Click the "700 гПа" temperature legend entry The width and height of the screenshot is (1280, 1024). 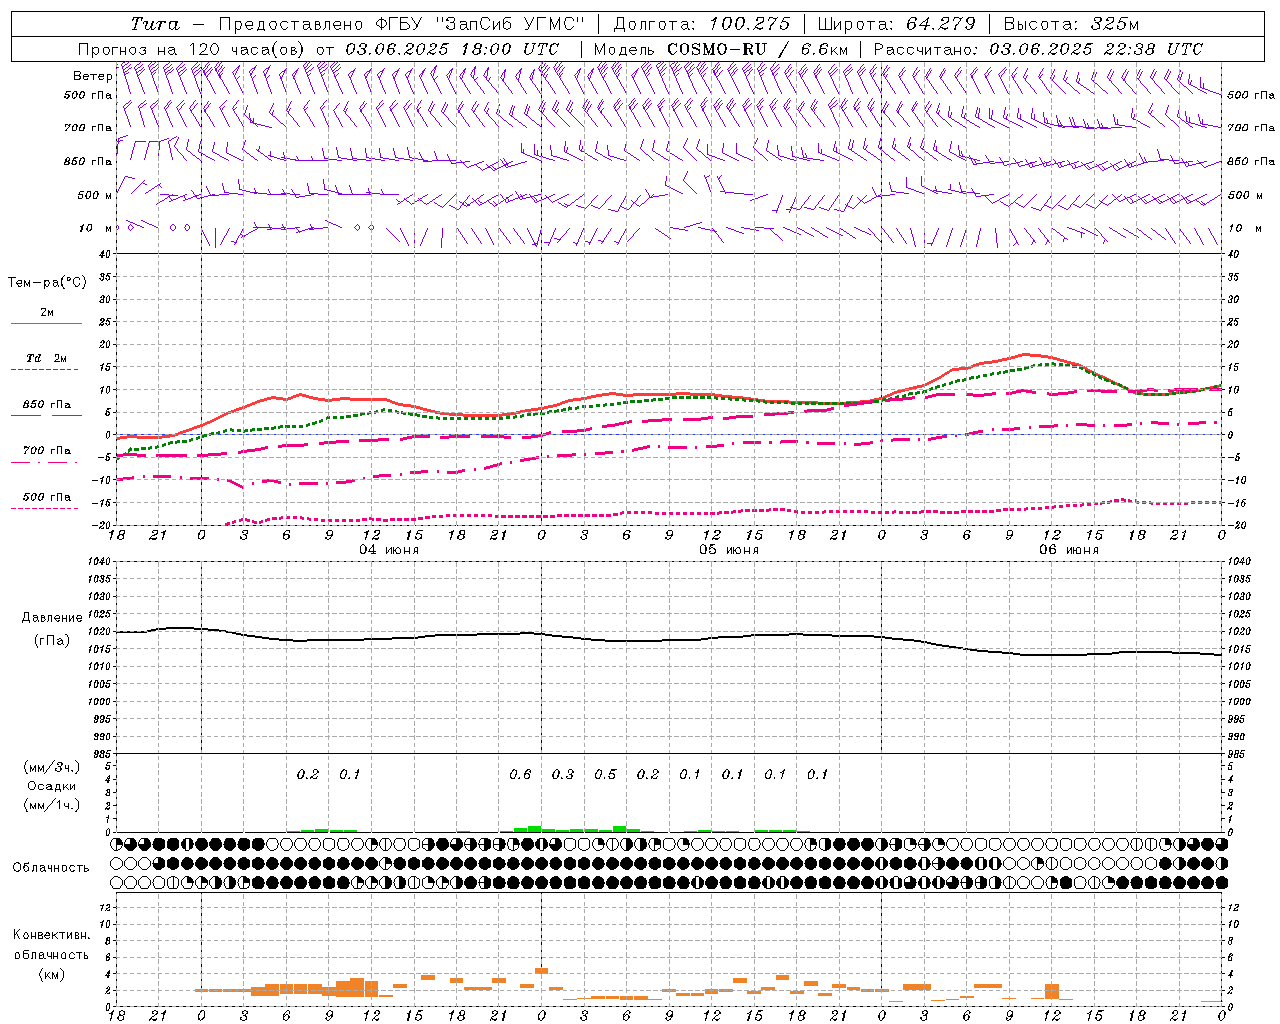click(x=46, y=450)
